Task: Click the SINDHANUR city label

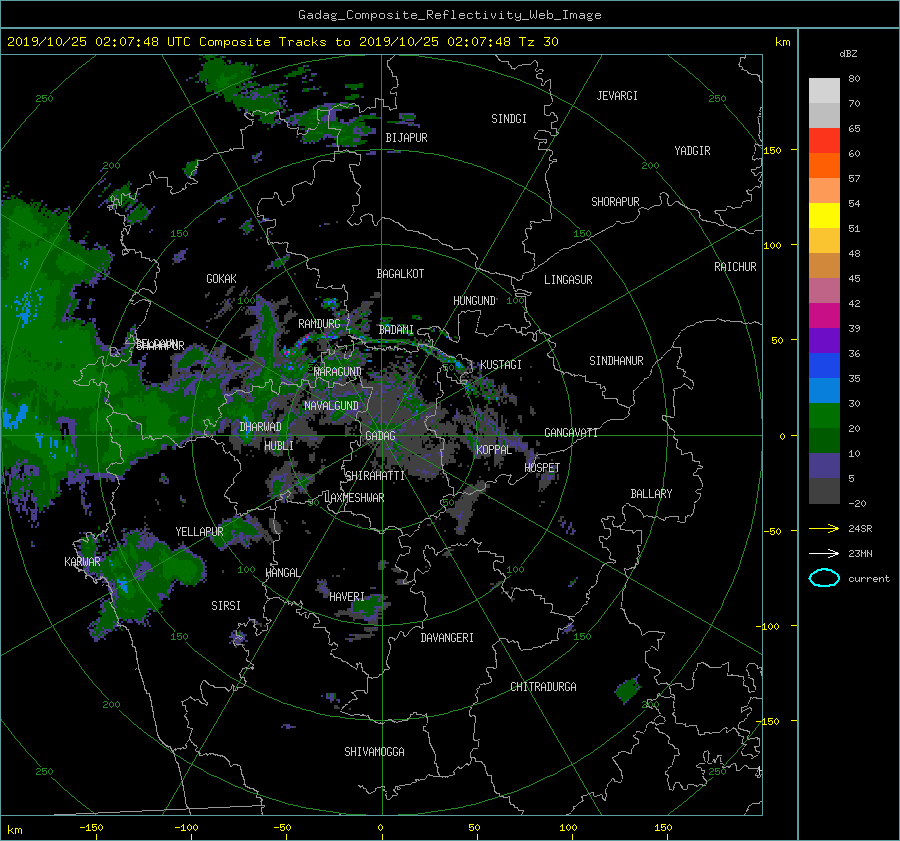Action: coord(616,361)
